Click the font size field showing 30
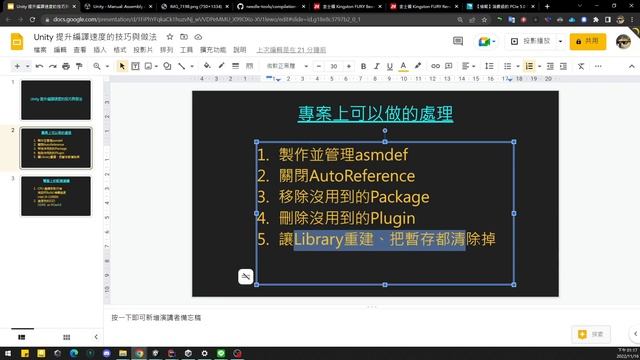640x360 pixels. (x=334, y=66)
